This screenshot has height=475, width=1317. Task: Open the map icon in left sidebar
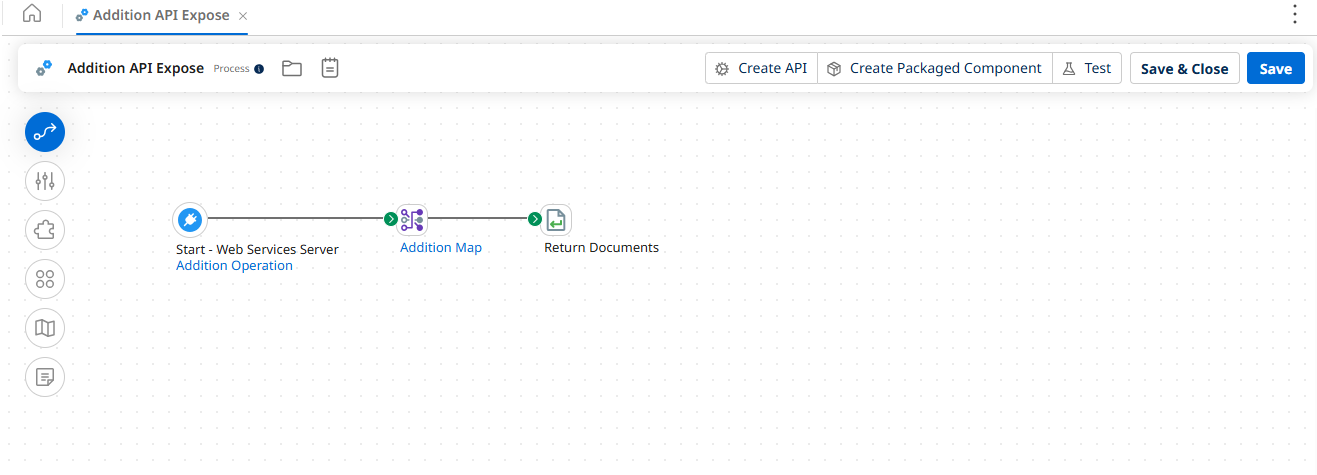(45, 328)
